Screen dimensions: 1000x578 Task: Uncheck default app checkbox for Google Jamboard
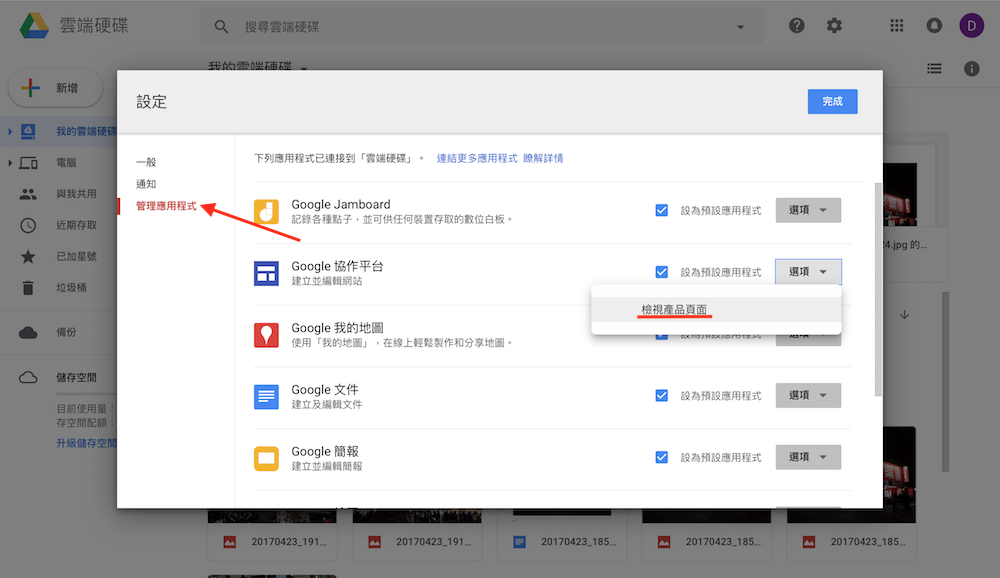click(661, 210)
